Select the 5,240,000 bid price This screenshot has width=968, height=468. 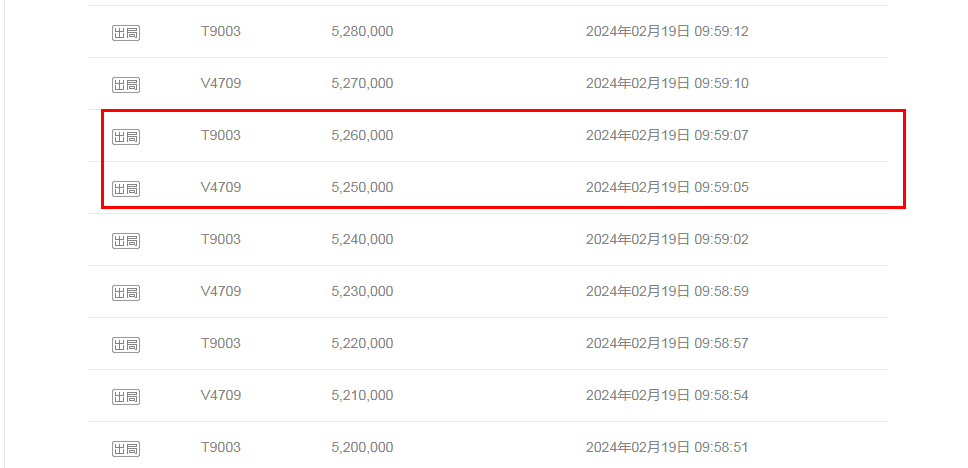[361, 239]
